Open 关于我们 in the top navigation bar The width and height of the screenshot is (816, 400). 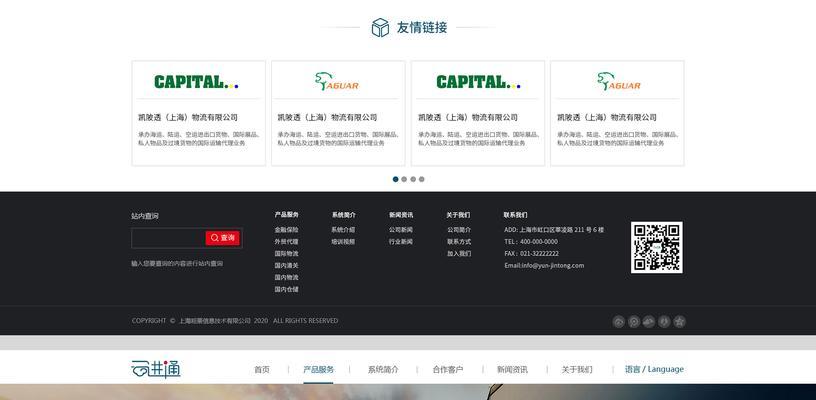(577, 369)
